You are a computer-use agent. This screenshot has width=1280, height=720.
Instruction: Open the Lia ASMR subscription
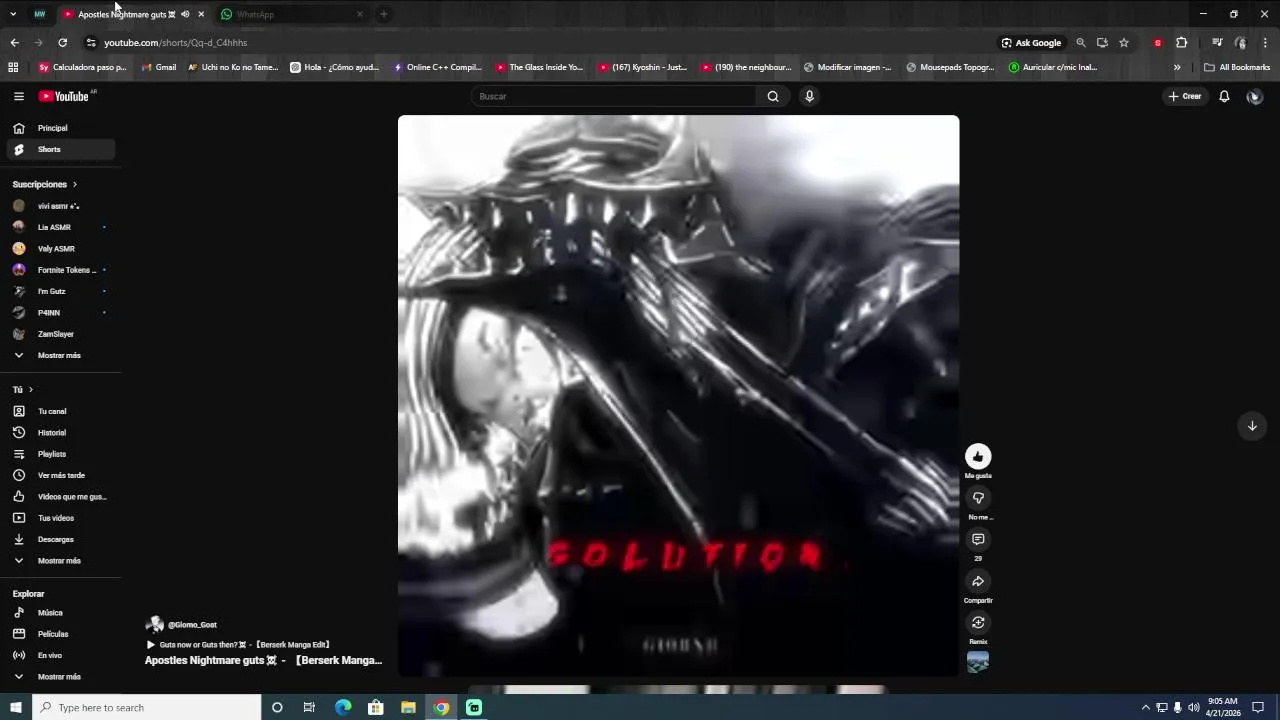click(x=61, y=227)
